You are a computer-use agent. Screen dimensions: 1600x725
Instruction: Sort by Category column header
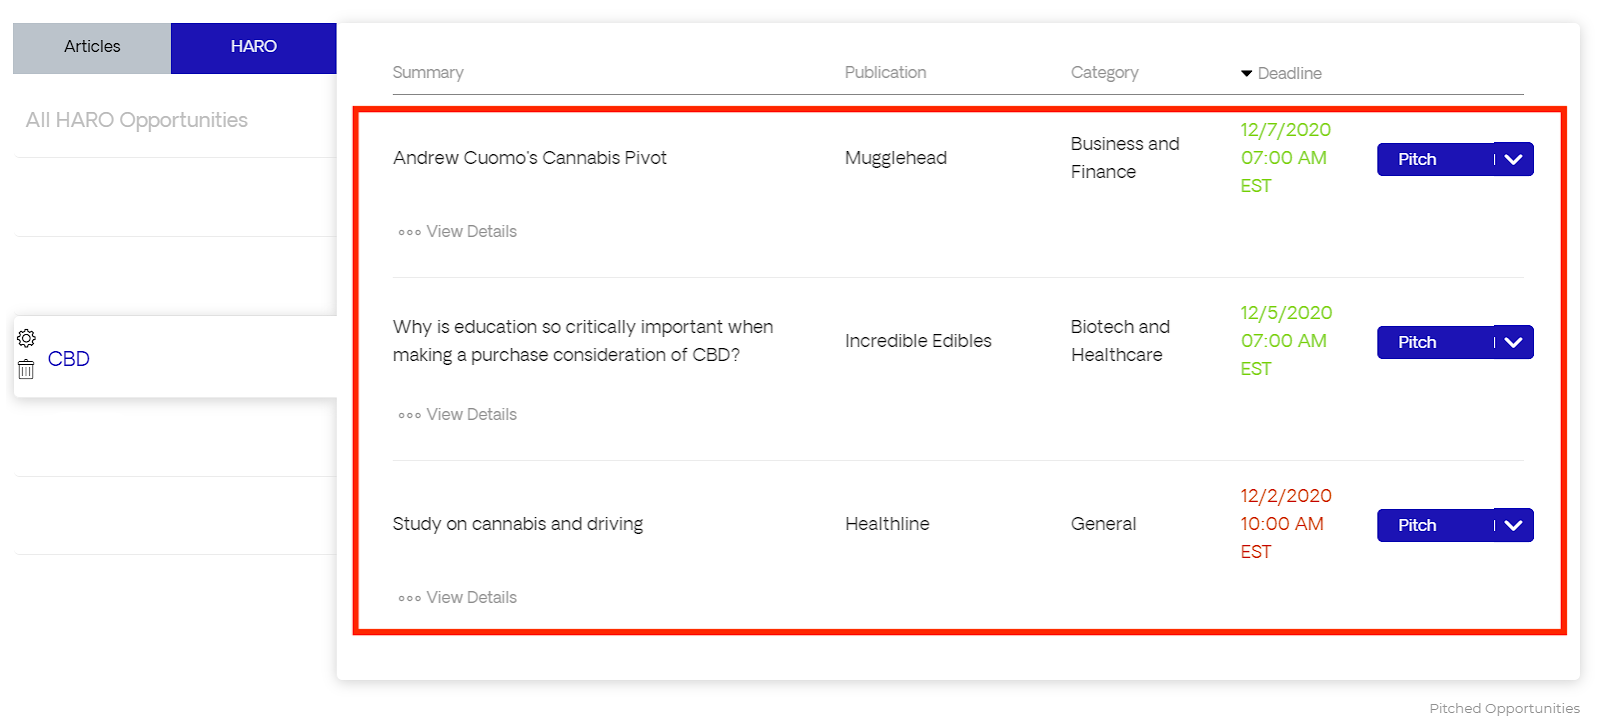click(x=1104, y=73)
